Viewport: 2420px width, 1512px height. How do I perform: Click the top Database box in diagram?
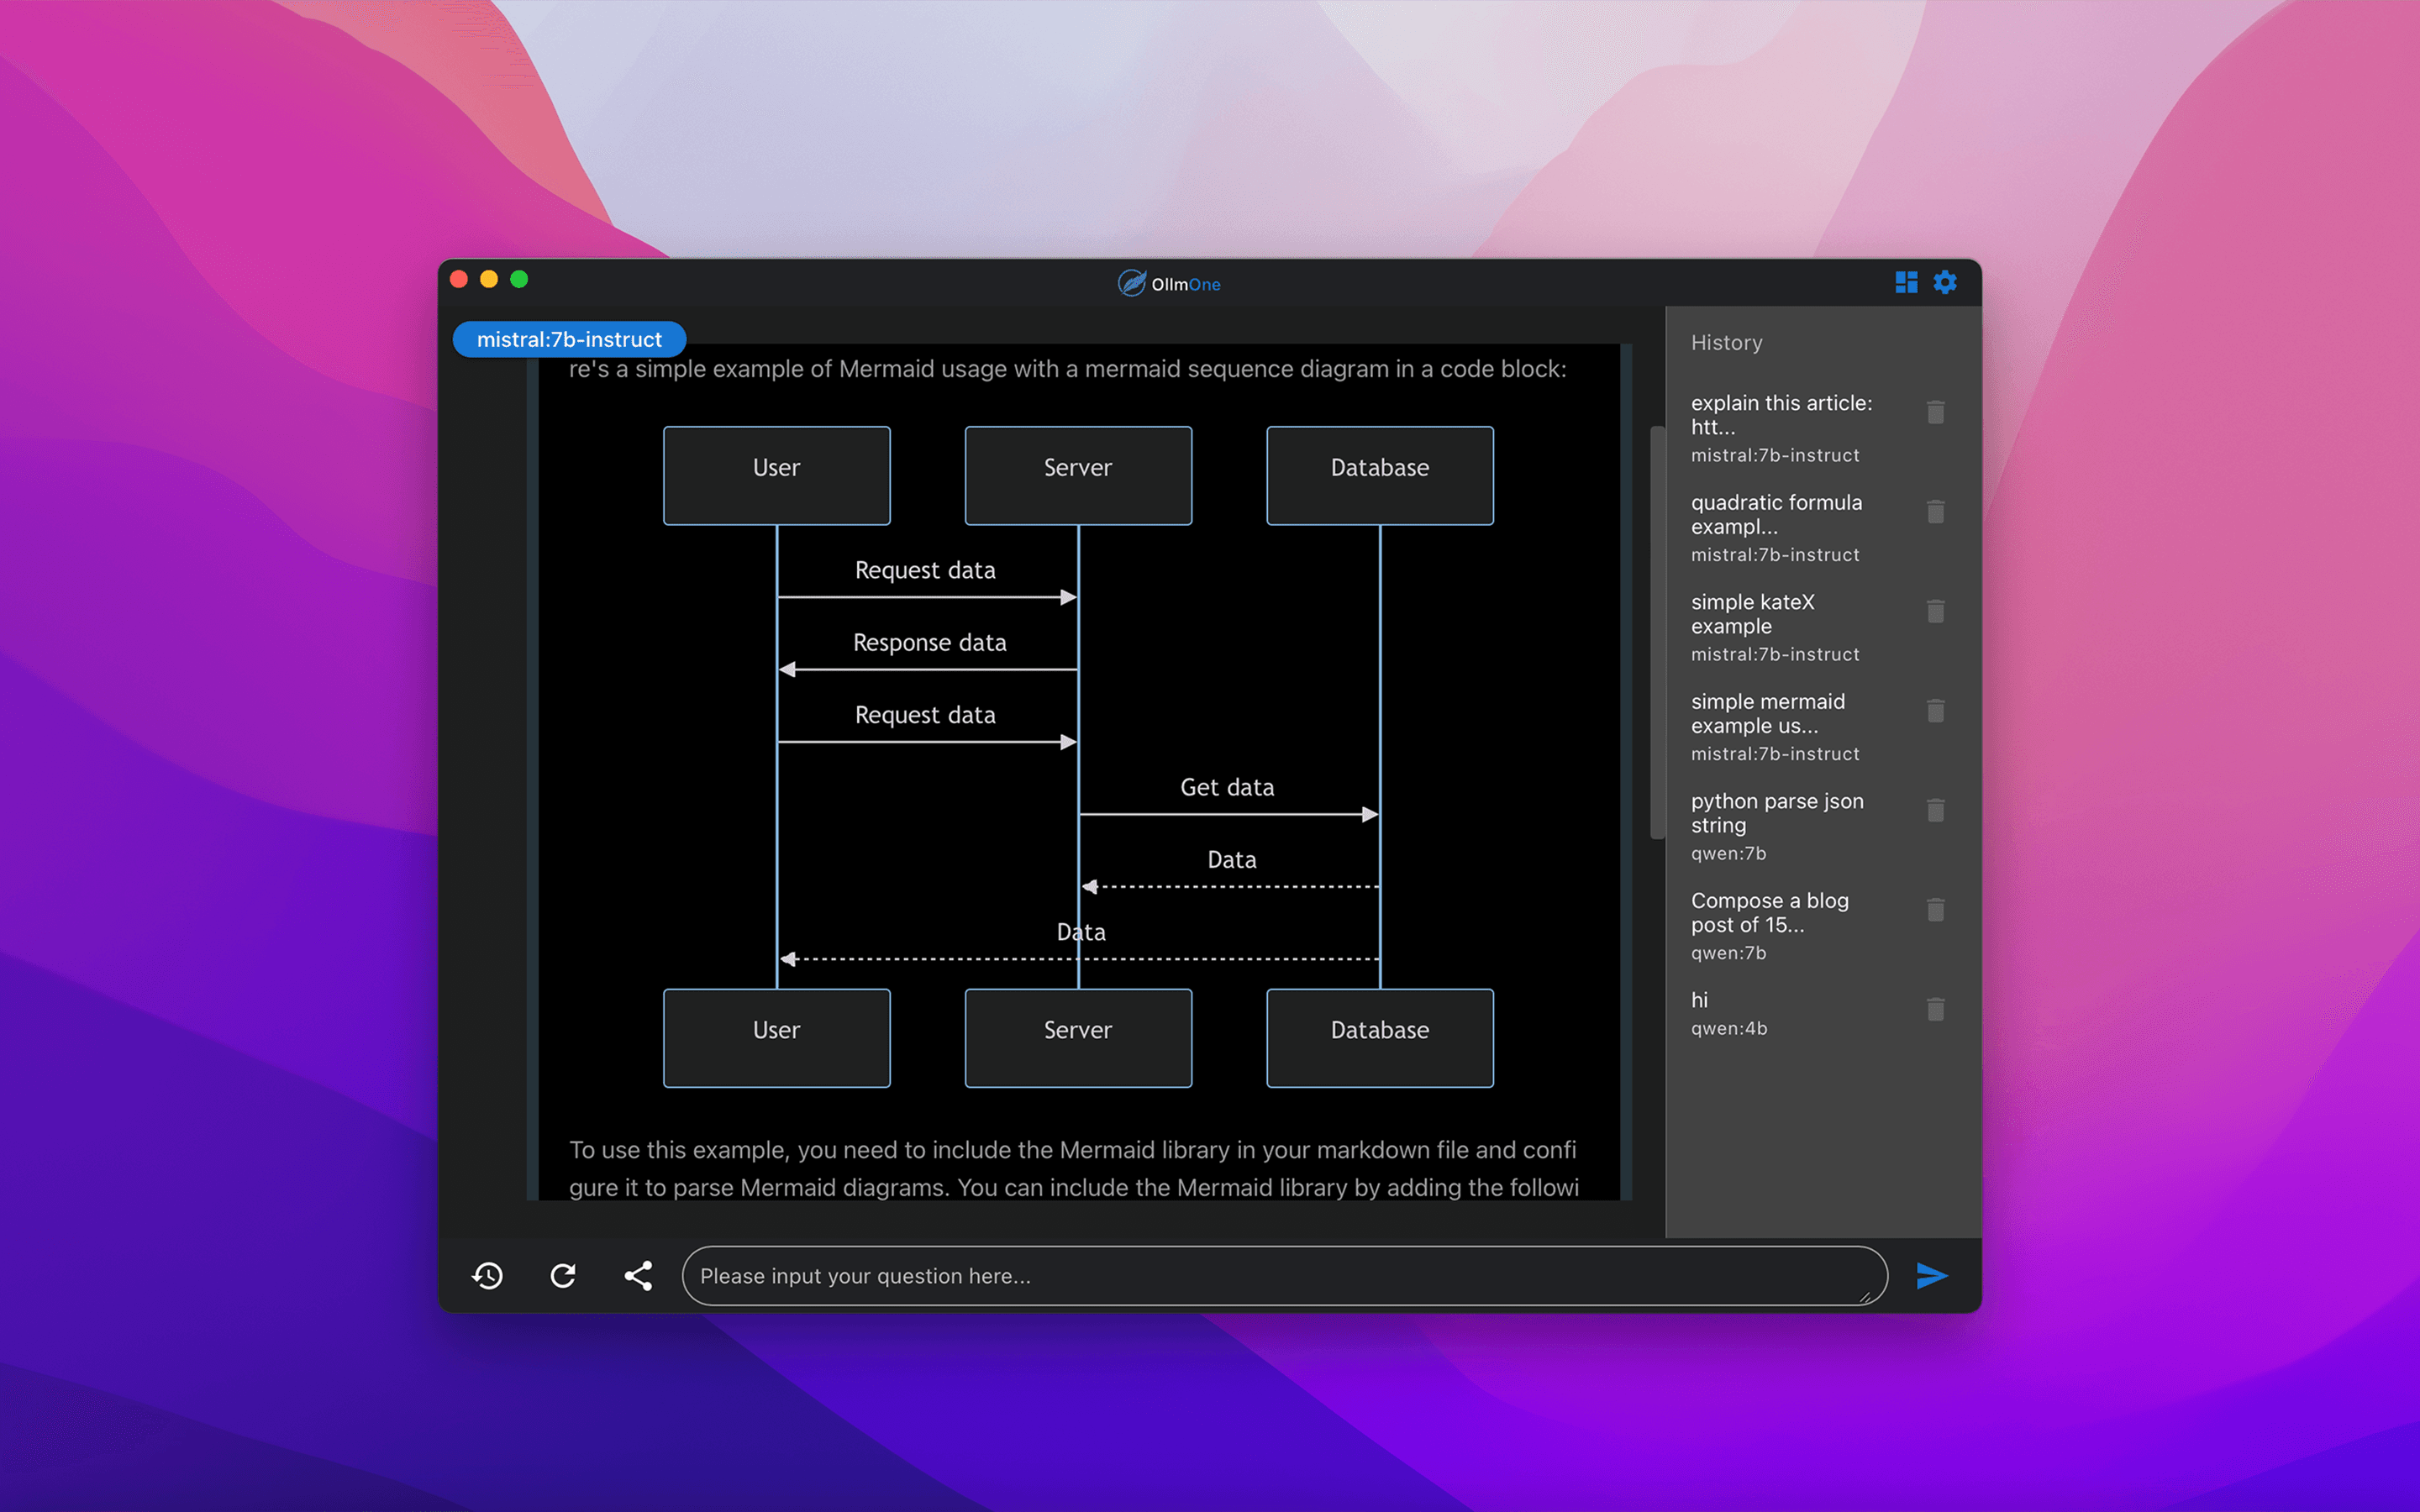point(1380,476)
